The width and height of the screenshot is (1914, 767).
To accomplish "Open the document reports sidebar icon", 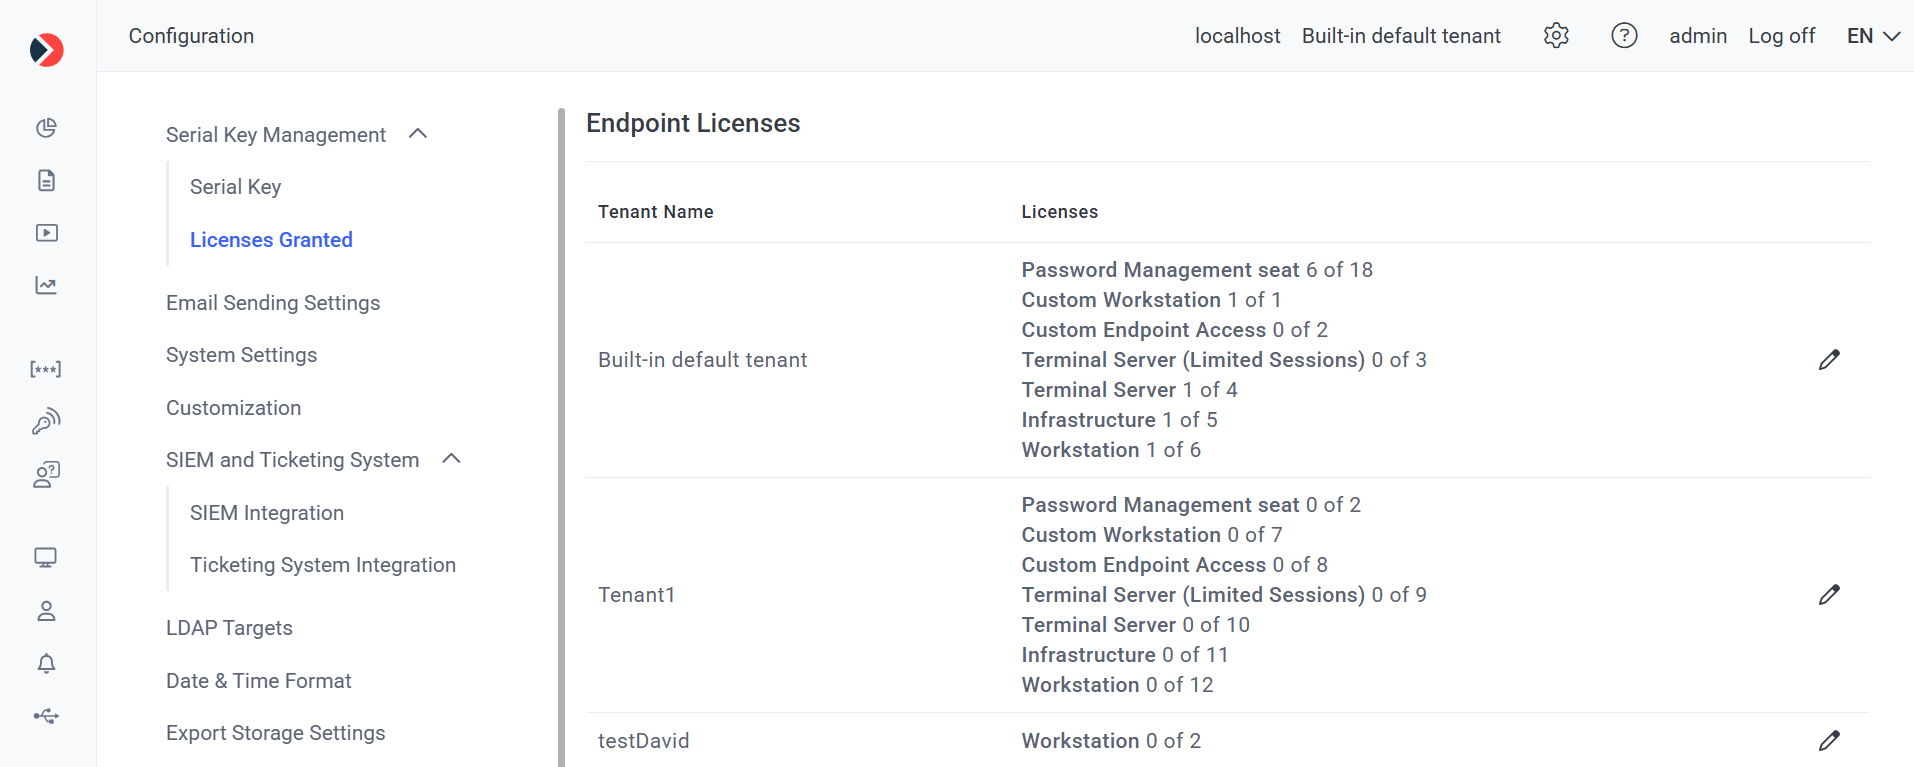I will [46, 181].
